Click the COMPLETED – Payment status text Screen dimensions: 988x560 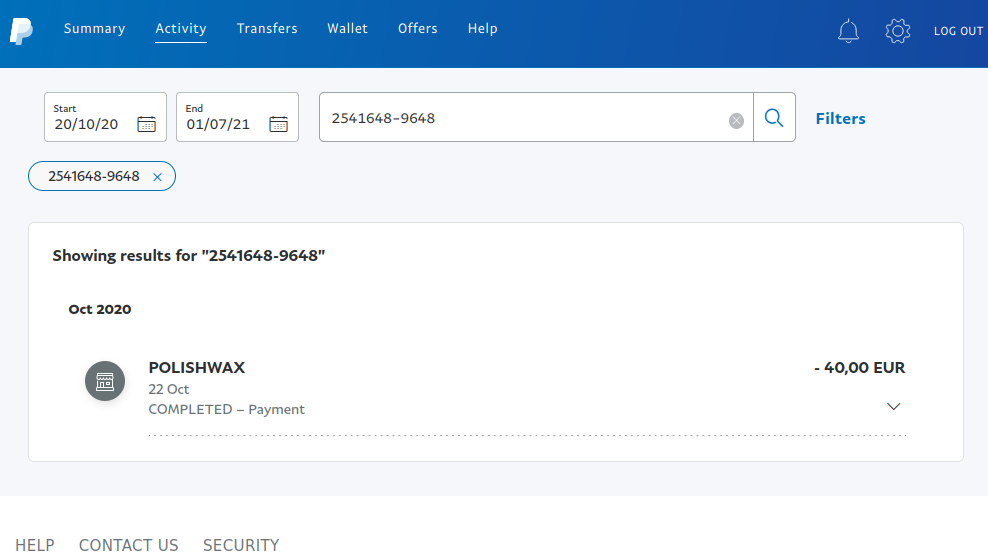(x=227, y=409)
